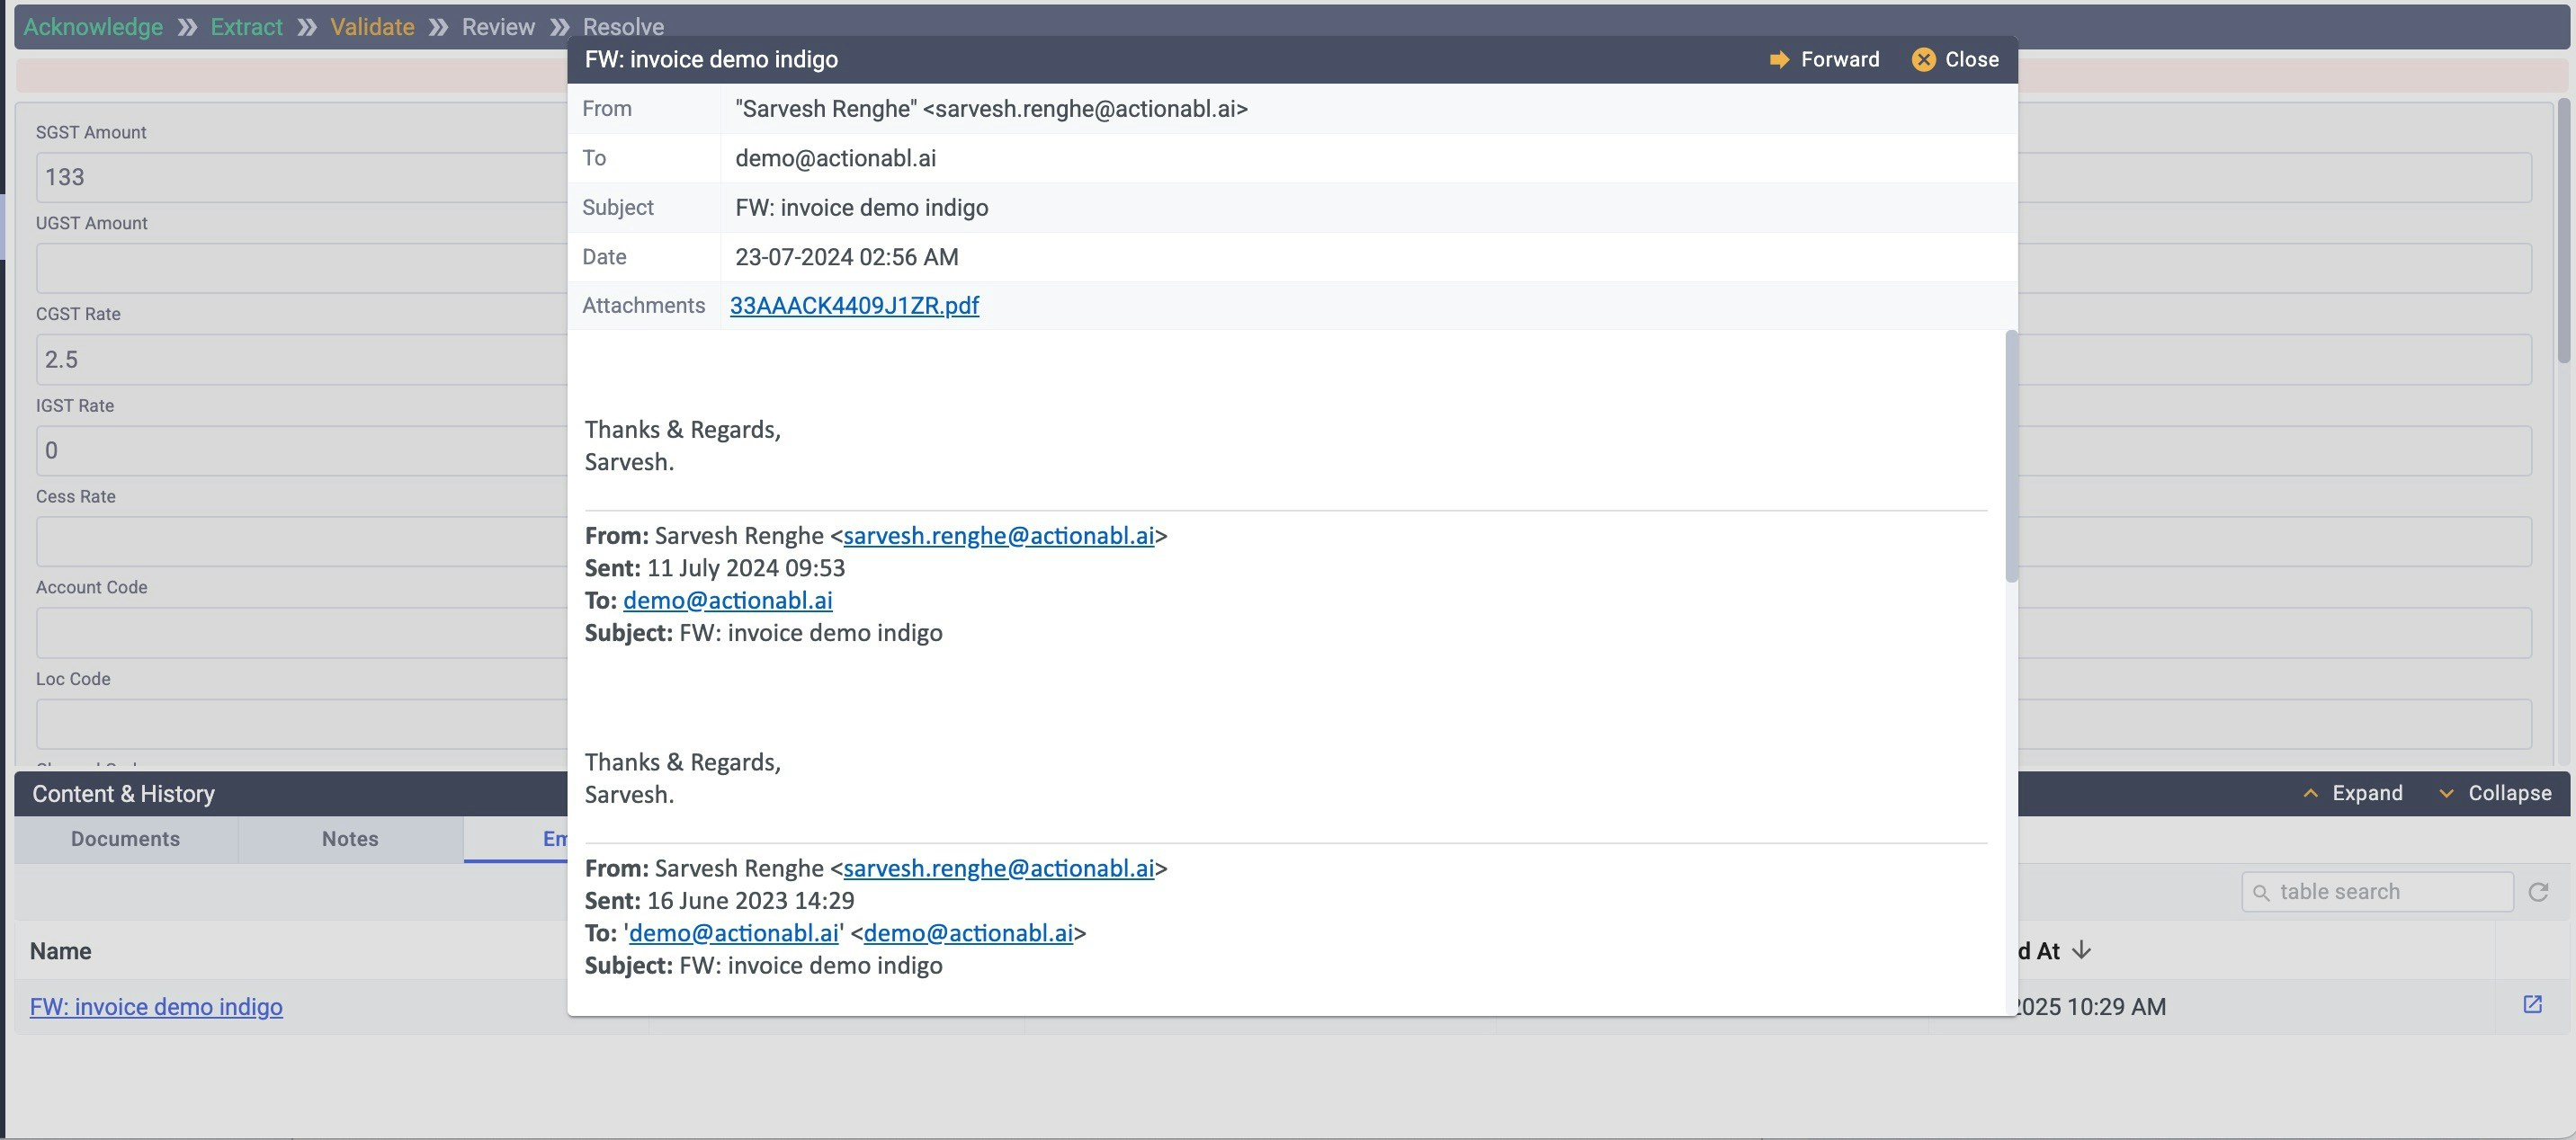Viewport: 2576px width, 1140px height.
Task: Click the magnifier icon in table search
Action: pyautogui.click(x=2264, y=892)
